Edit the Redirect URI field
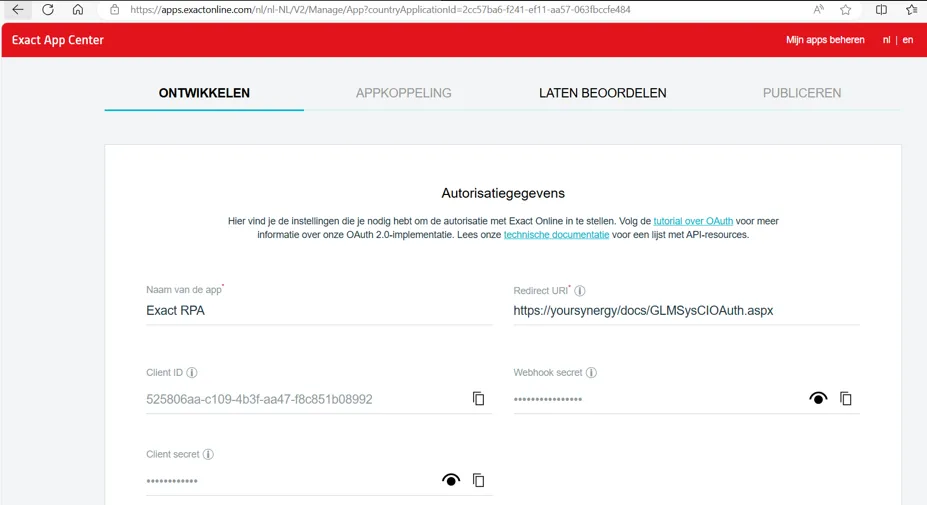 (686, 310)
